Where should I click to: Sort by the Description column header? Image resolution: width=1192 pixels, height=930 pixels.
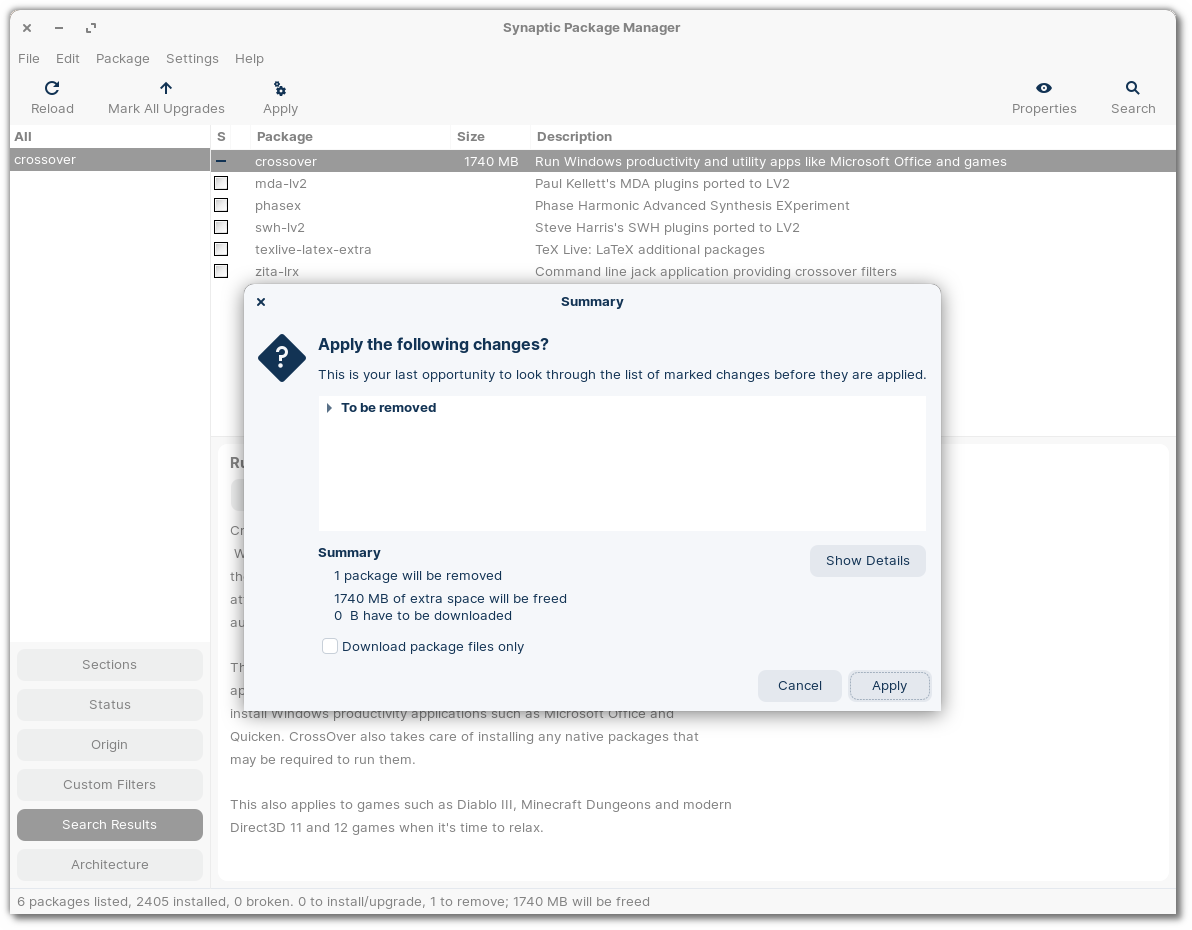point(851,137)
